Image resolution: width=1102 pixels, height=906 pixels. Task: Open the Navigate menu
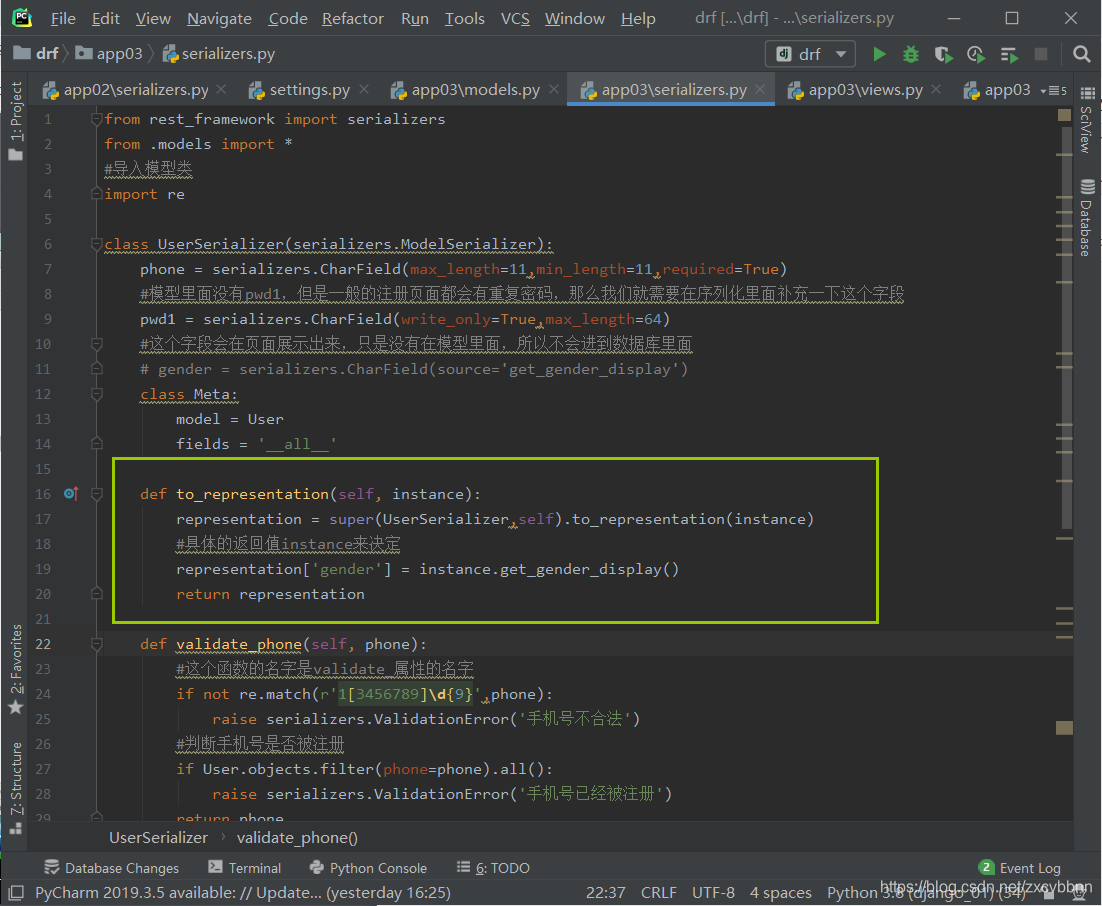pos(219,19)
